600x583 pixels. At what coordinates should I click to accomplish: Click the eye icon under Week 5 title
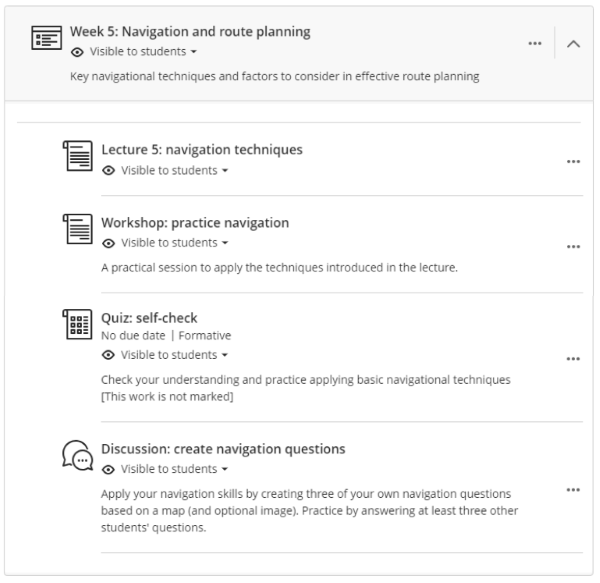click(x=77, y=51)
